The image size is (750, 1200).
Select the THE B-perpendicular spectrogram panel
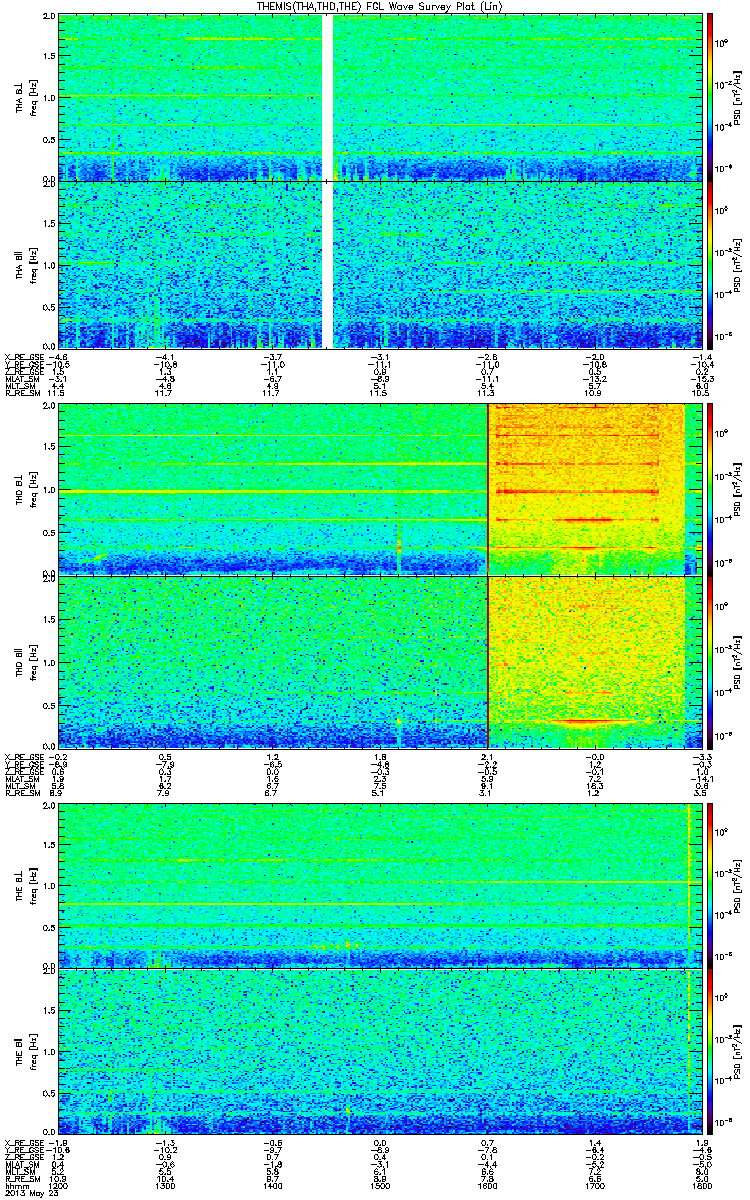[379, 885]
